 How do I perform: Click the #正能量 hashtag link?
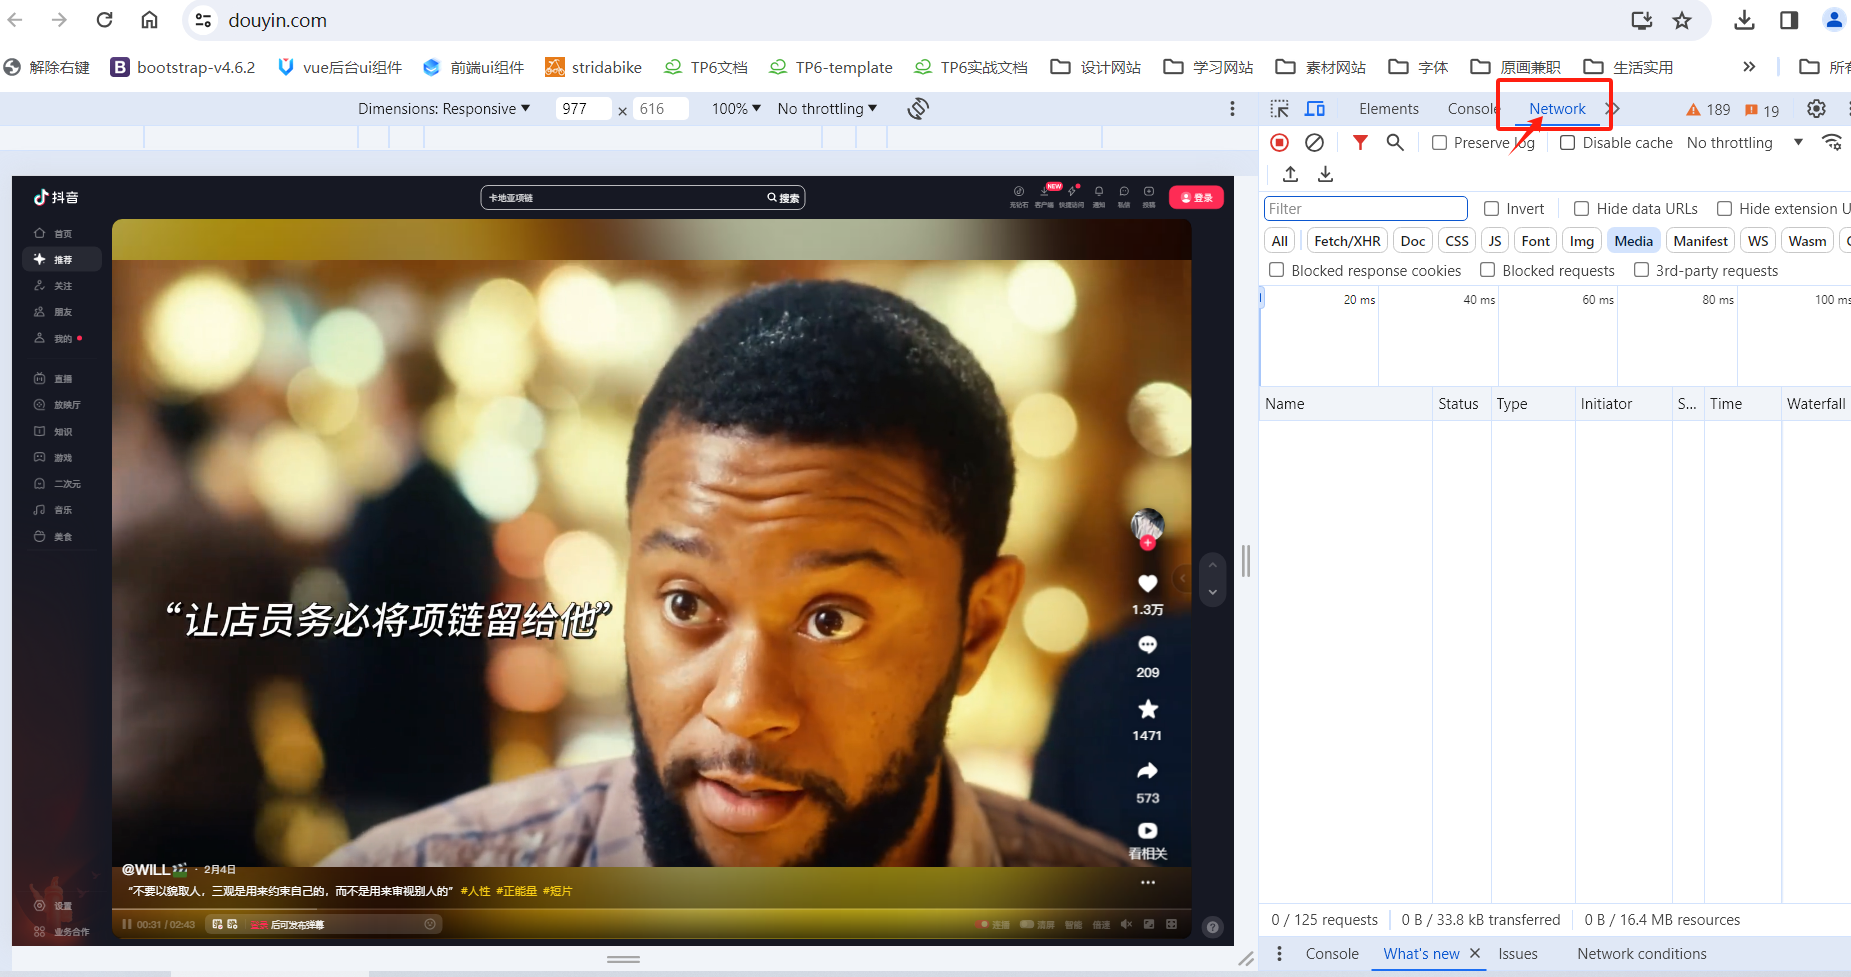516,891
